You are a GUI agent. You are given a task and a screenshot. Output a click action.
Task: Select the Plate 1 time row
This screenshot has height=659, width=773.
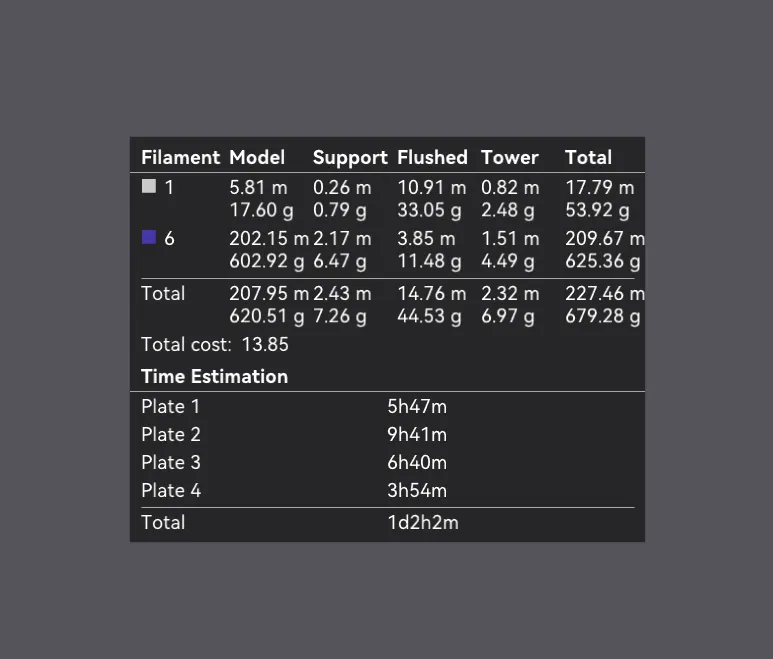coord(387,407)
